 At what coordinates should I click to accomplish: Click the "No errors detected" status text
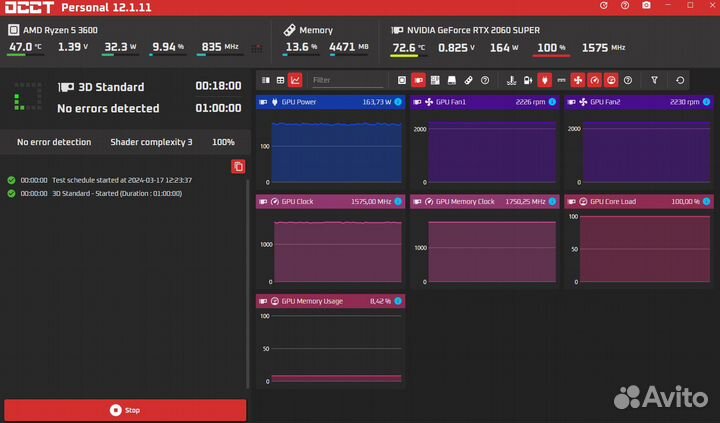click(108, 108)
